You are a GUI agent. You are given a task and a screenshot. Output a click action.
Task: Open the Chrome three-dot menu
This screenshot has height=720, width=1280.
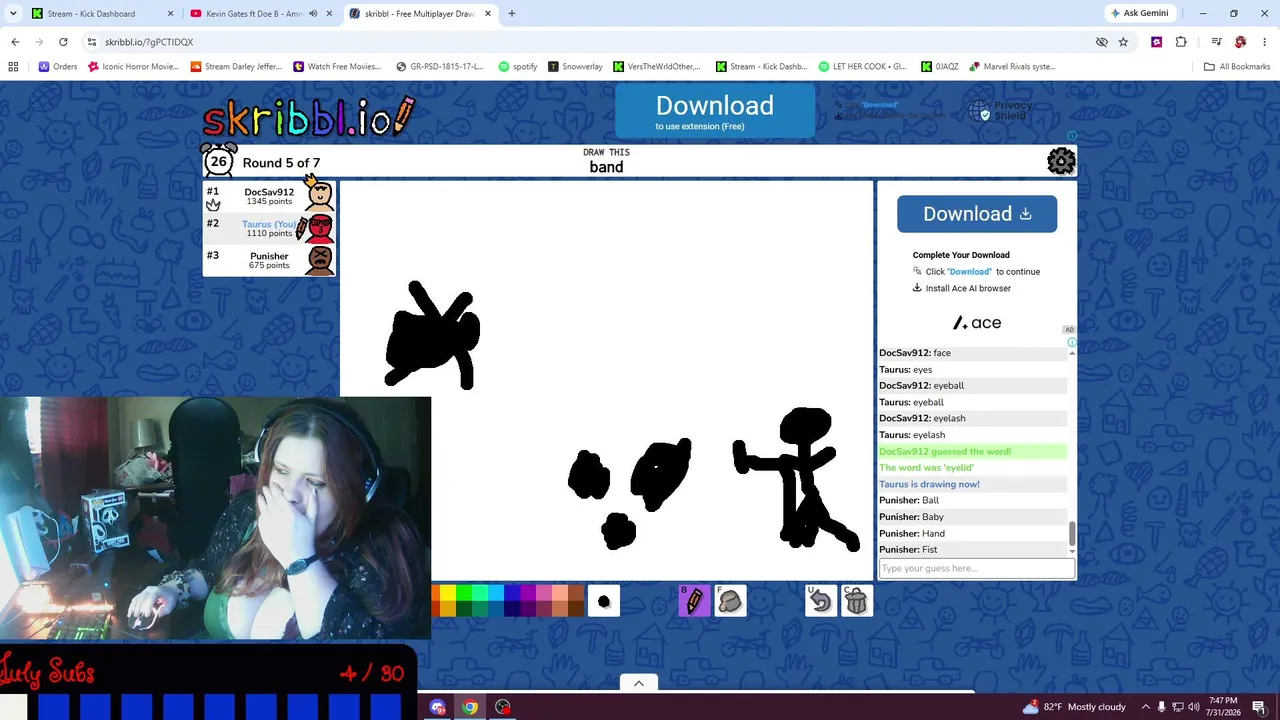pyautogui.click(x=1264, y=42)
